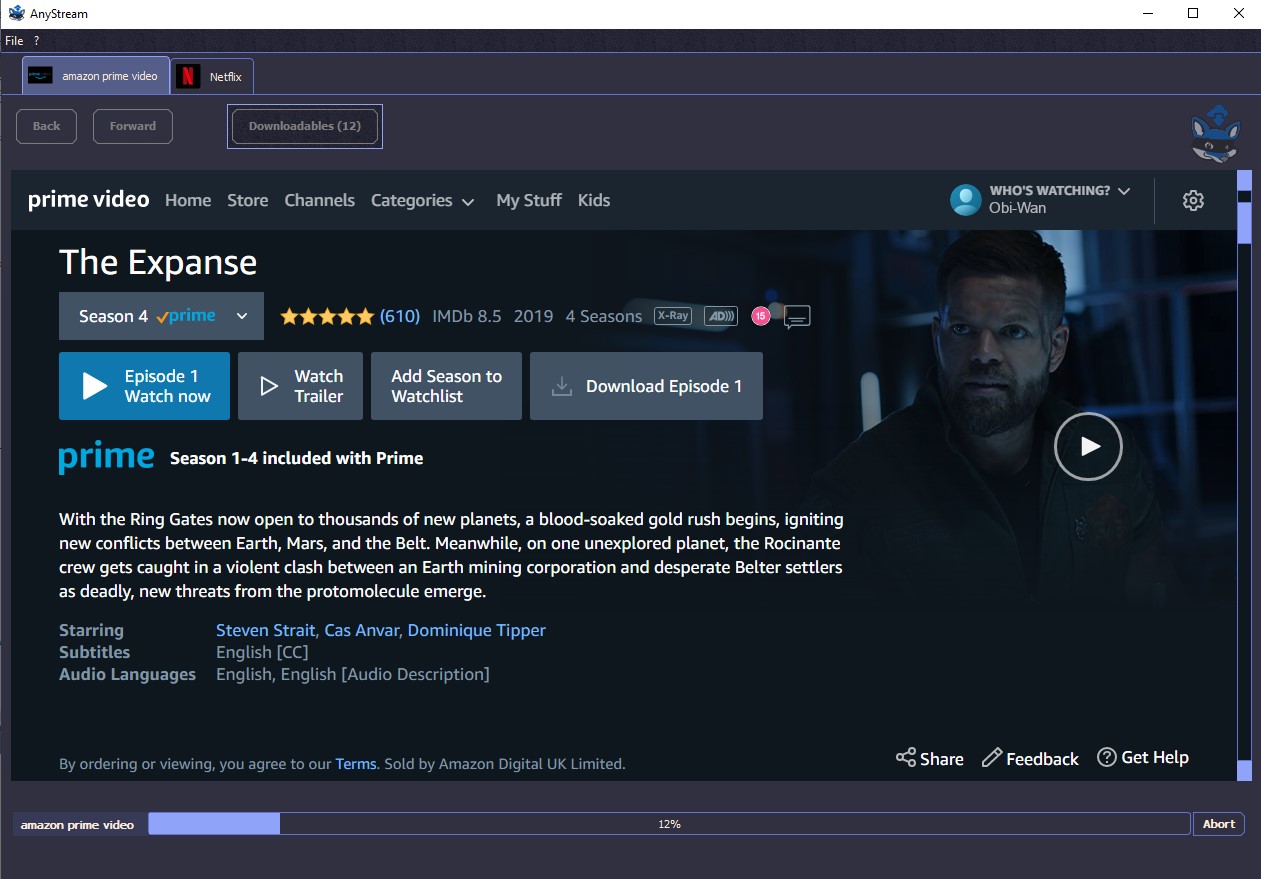Expand the Categories dropdown

tap(422, 200)
